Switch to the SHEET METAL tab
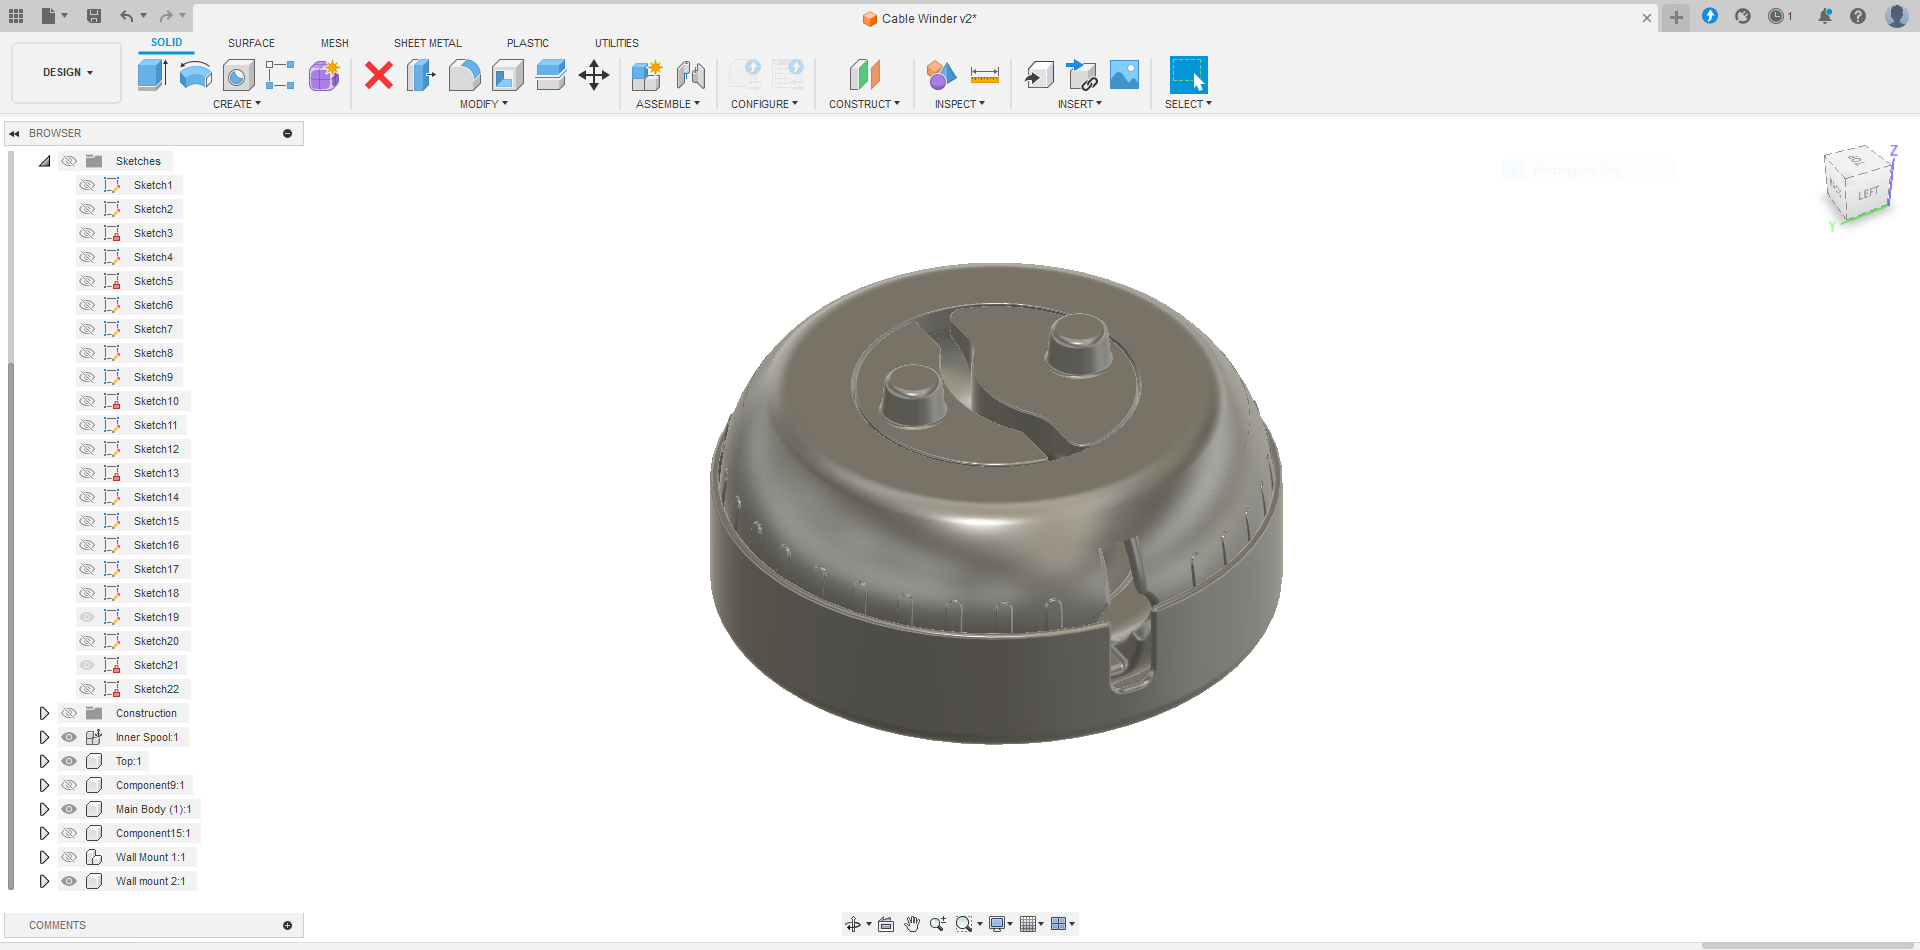The width and height of the screenshot is (1920, 950). click(x=428, y=43)
